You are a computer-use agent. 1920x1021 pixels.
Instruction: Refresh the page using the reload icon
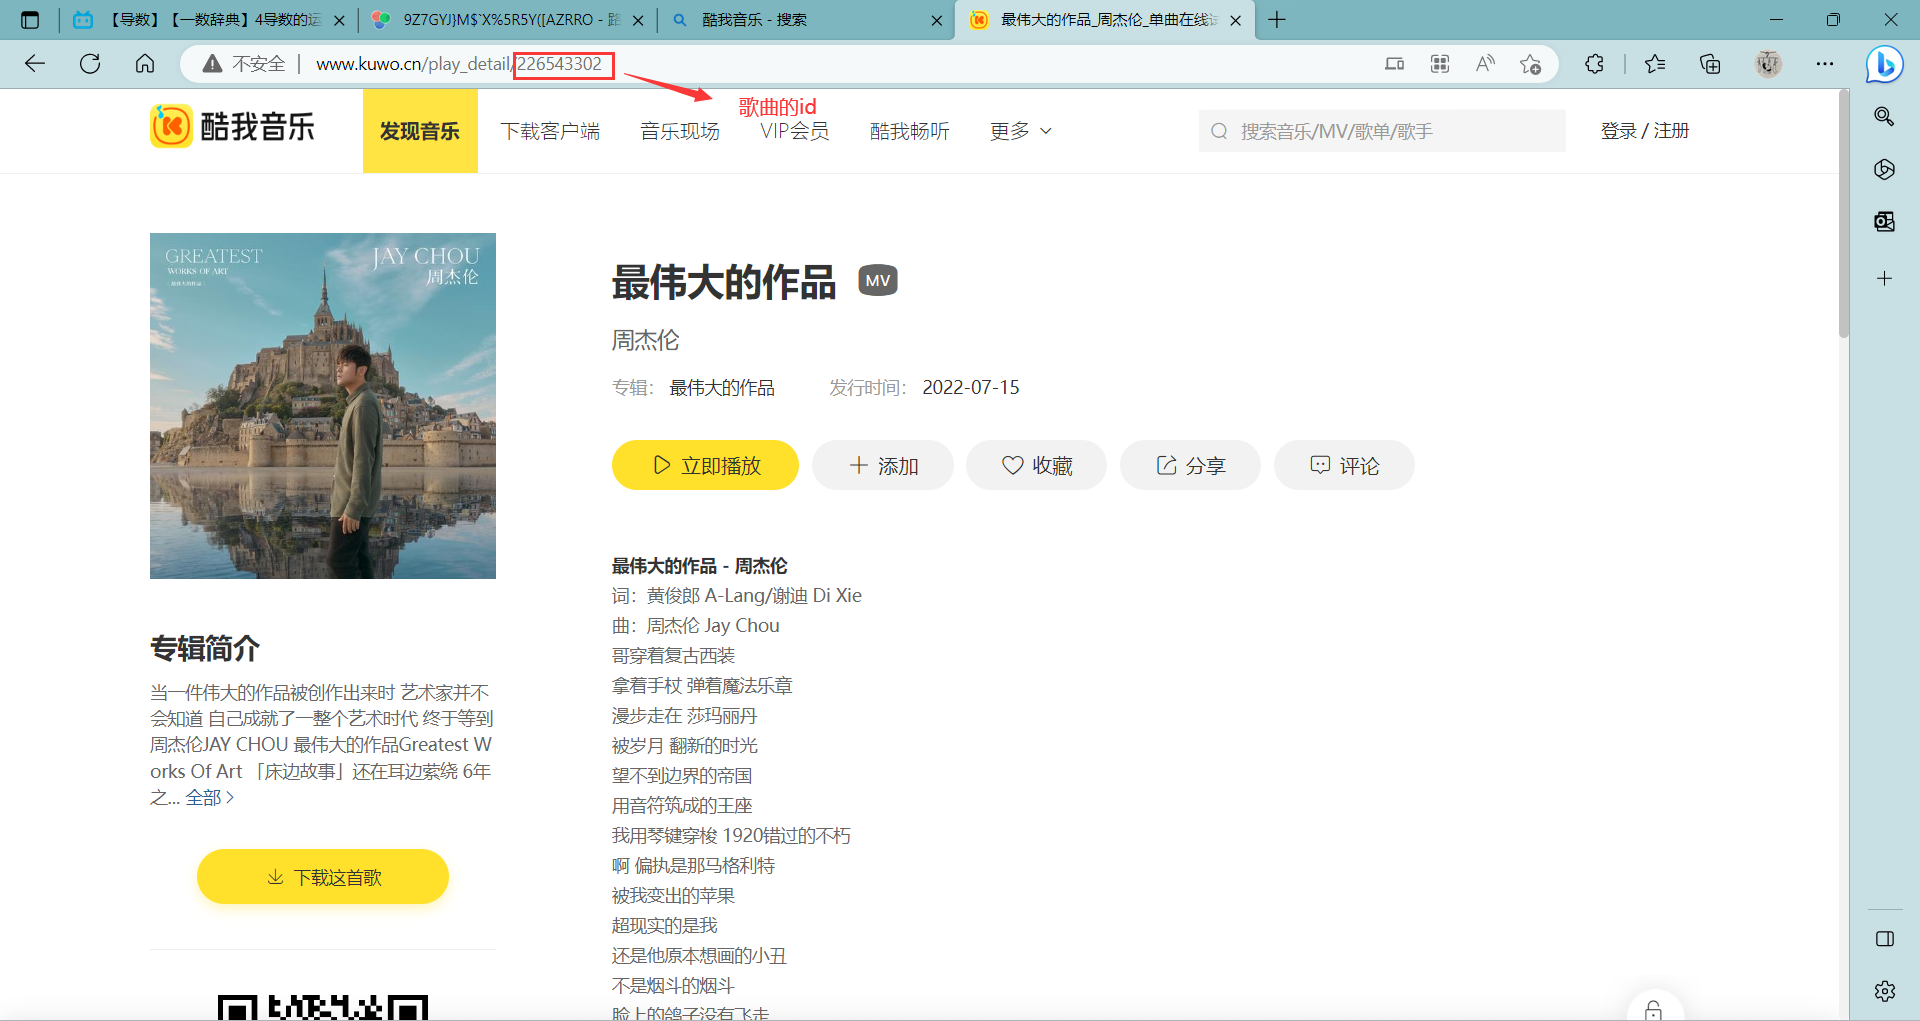click(90, 64)
